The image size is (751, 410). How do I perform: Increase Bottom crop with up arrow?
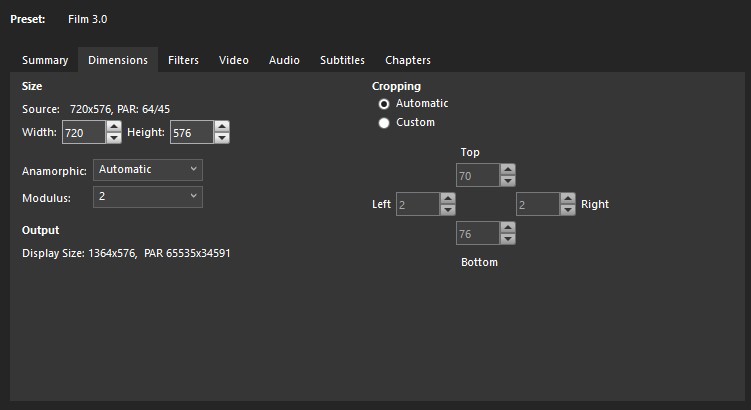[508, 228]
